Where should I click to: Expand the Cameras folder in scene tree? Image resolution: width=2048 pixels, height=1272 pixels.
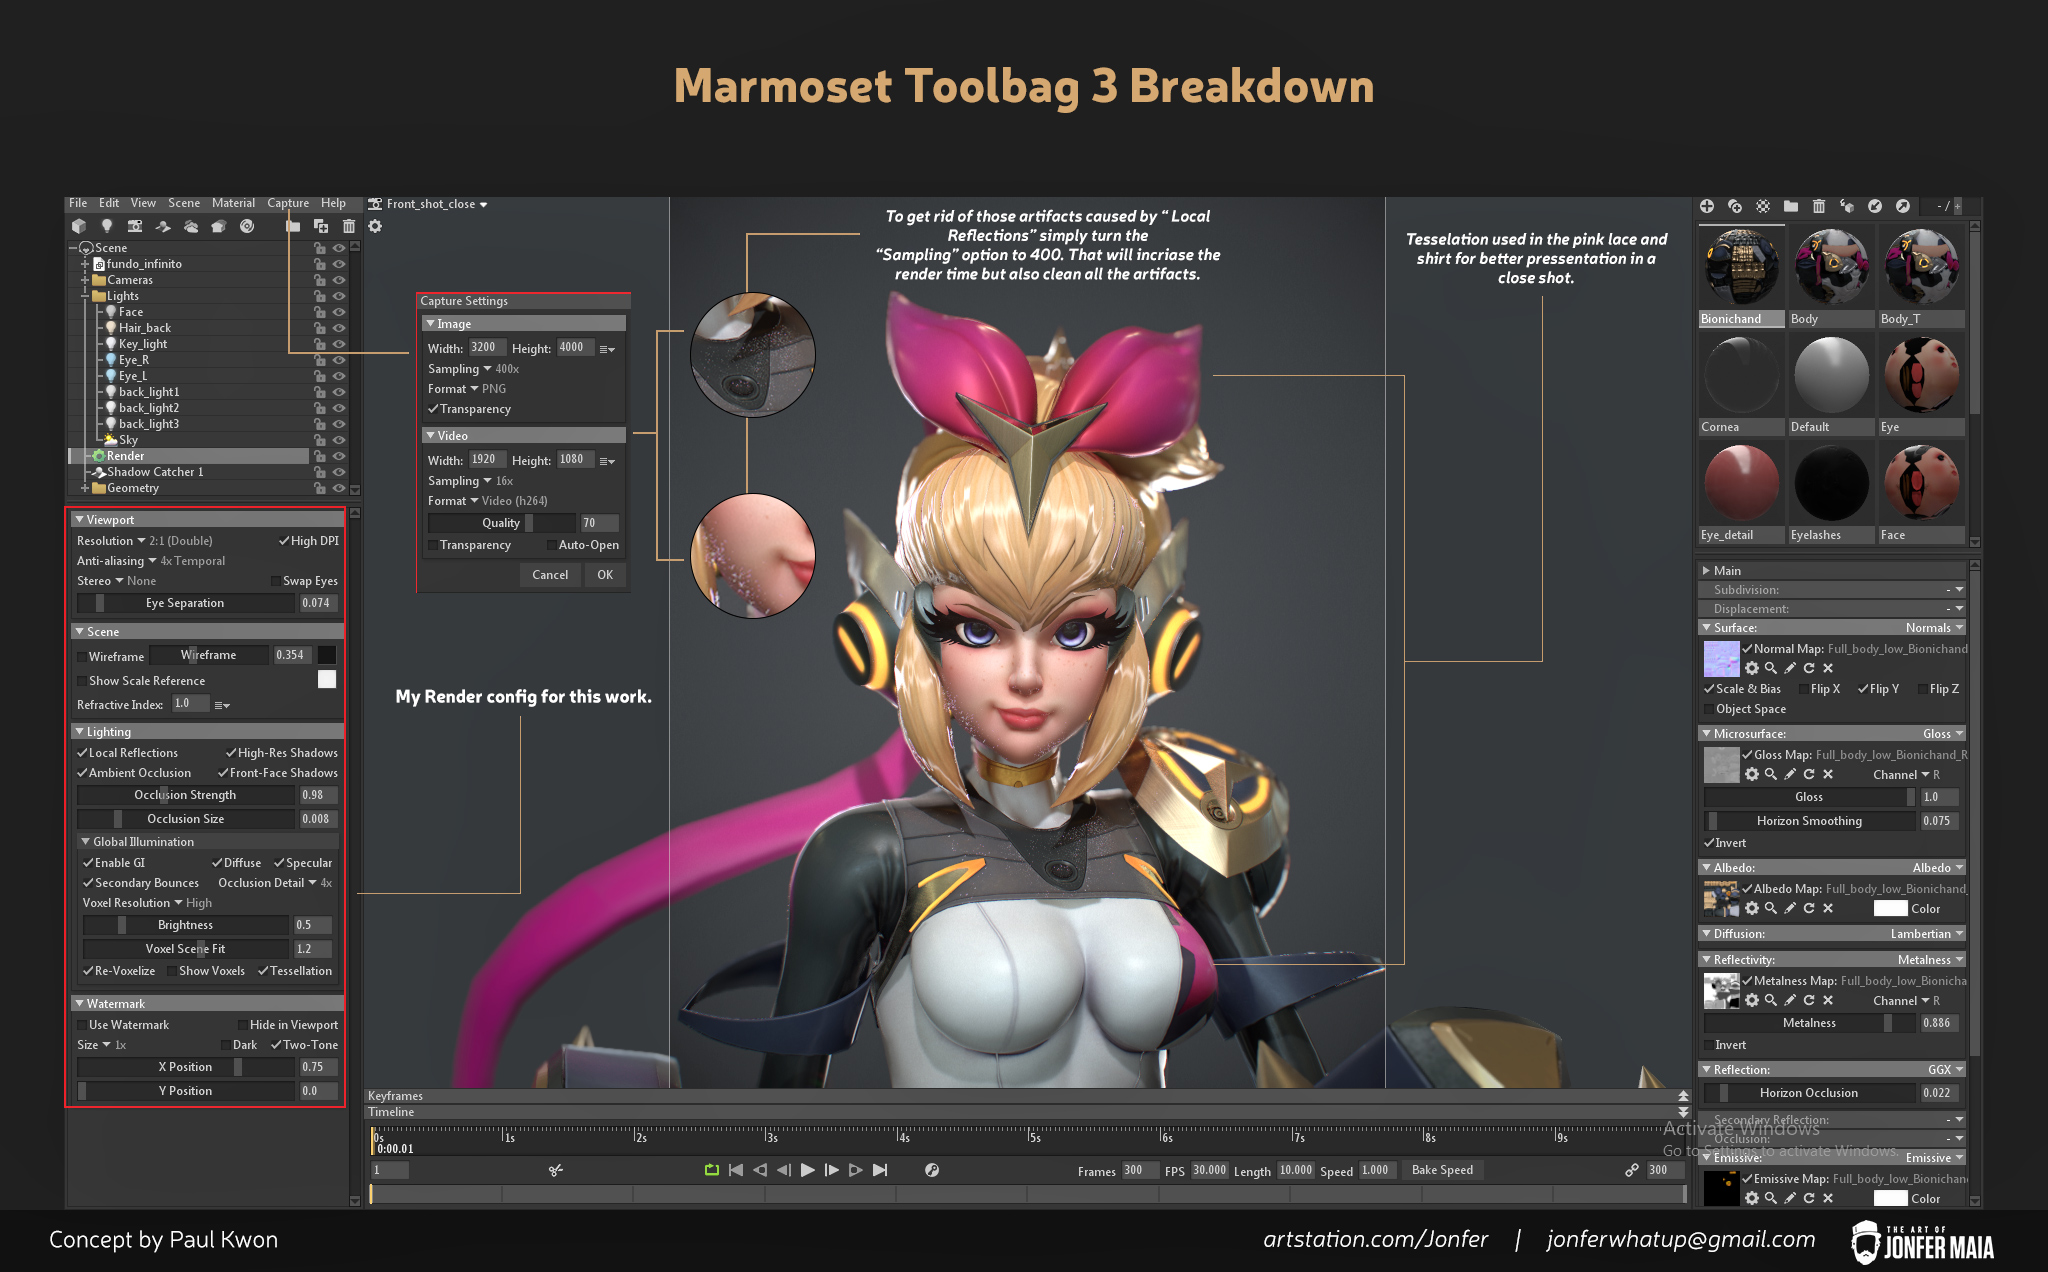[x=86, y=280]
